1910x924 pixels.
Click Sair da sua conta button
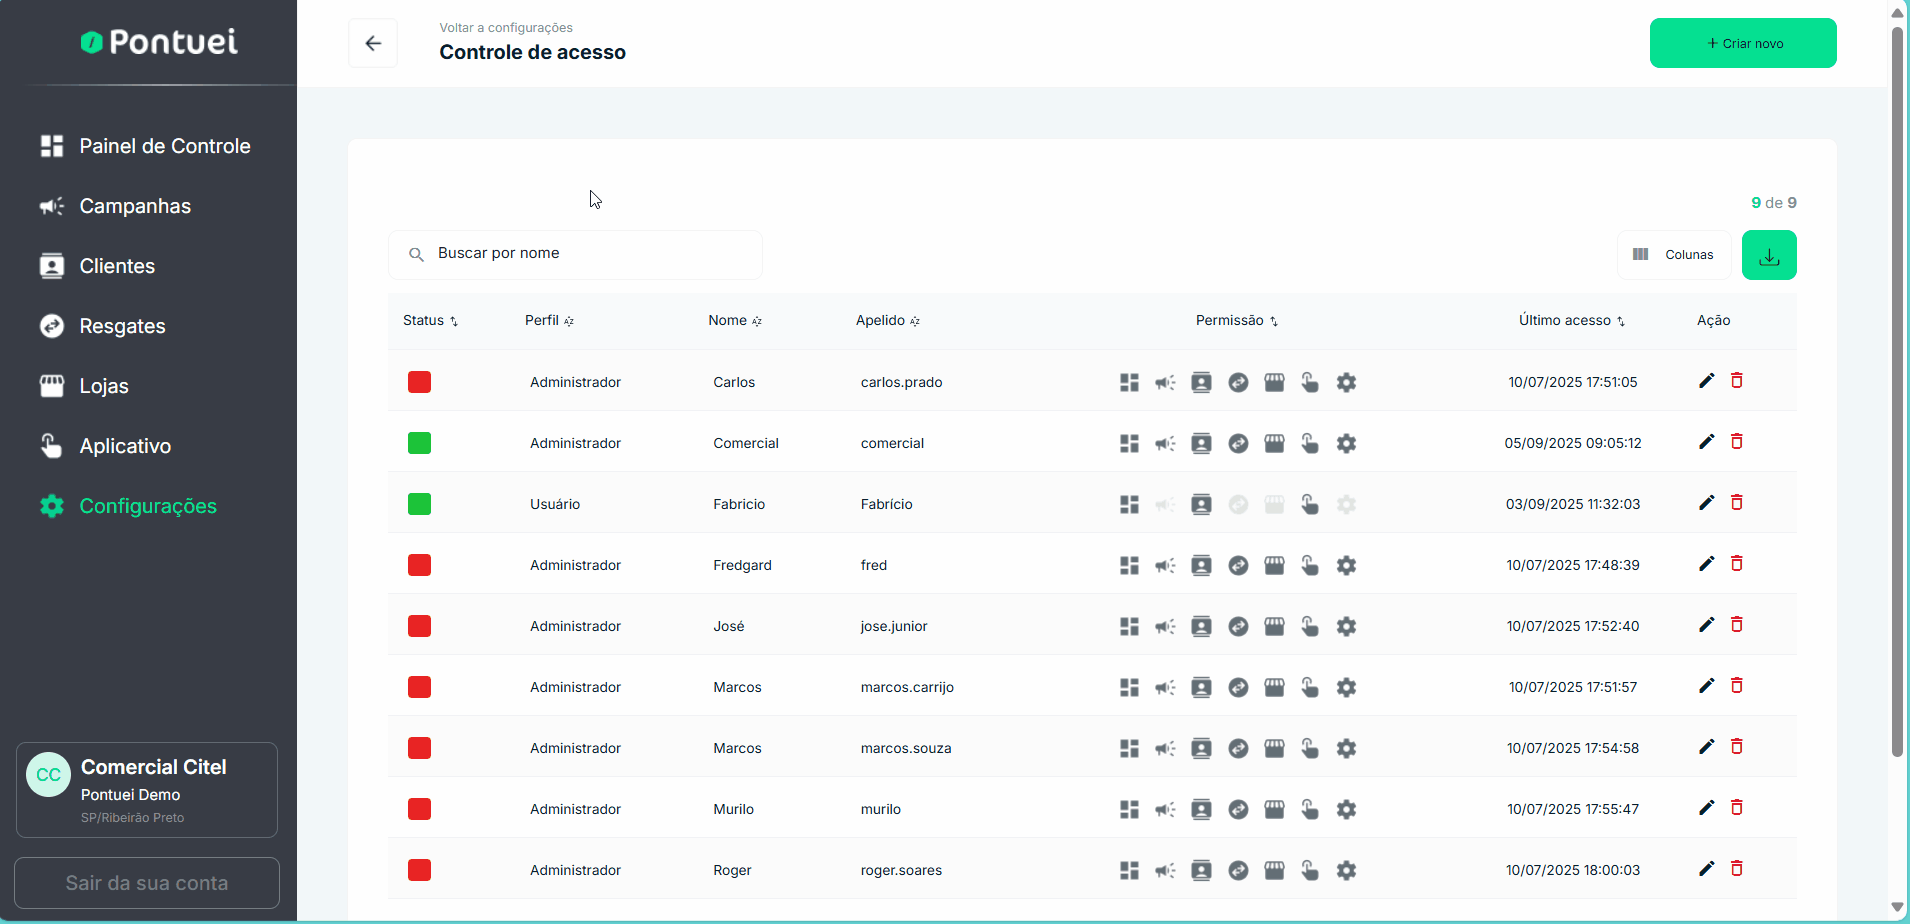point(147,883)
